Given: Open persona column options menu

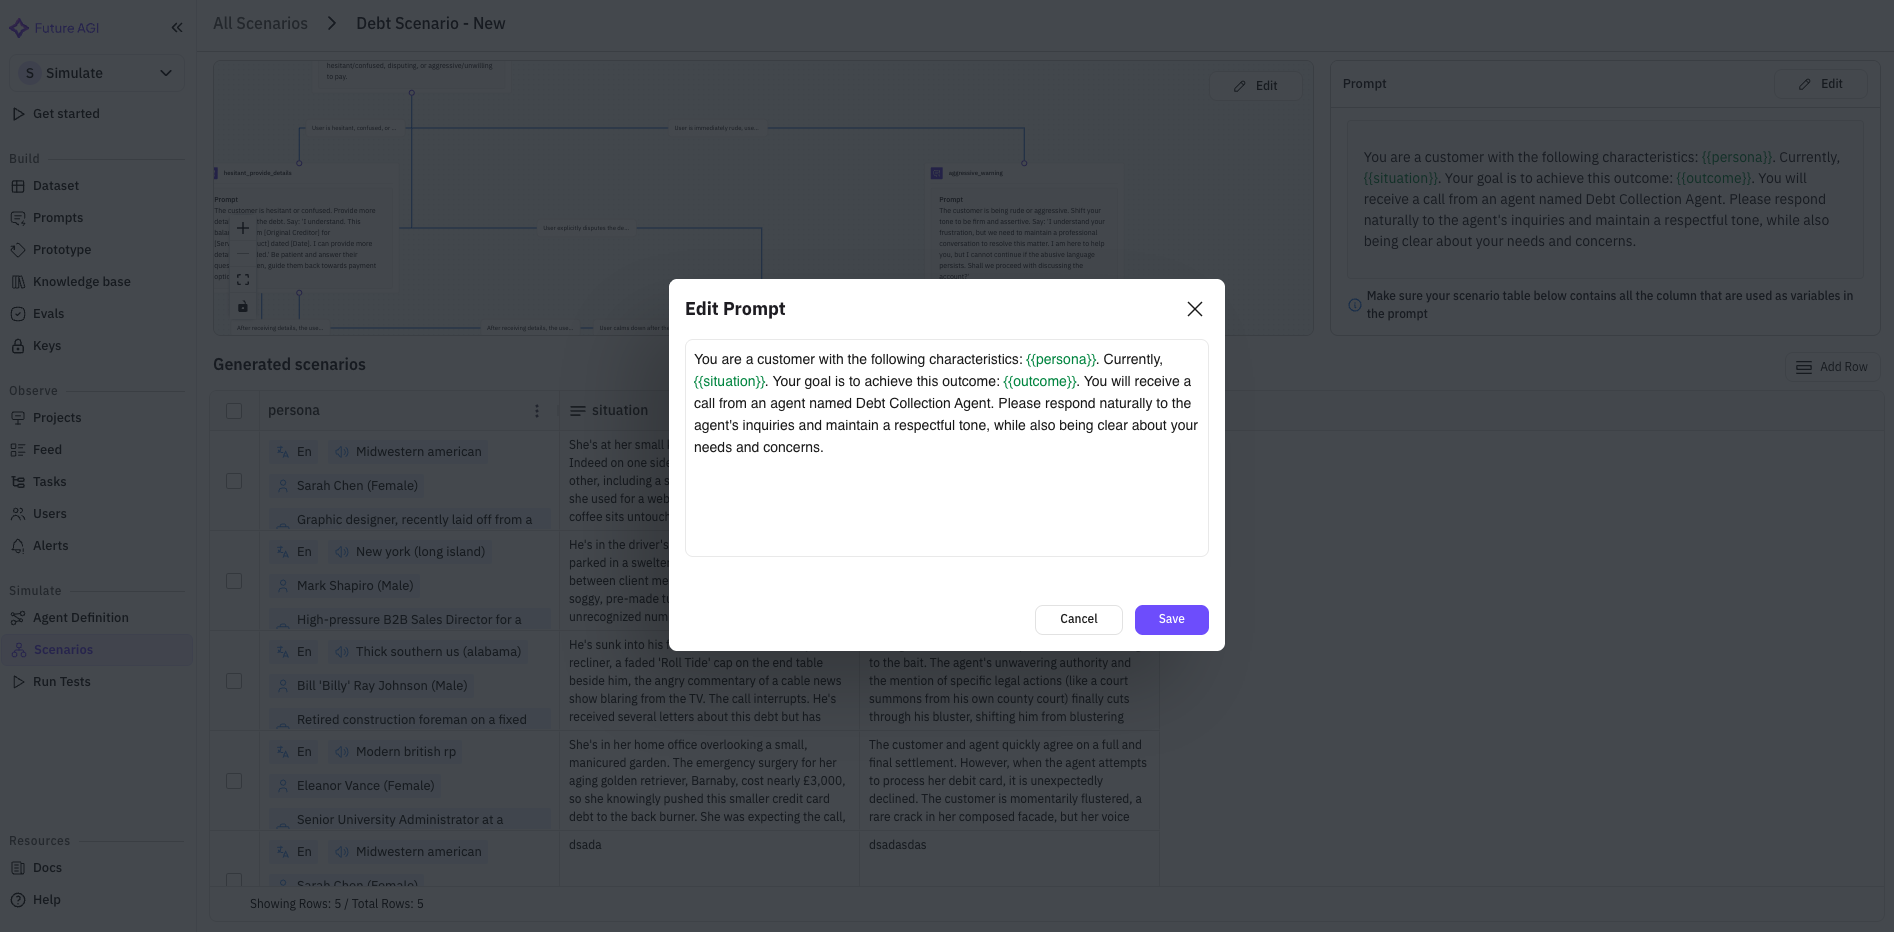Looking at the screenshot, I should (x=537, y=411).
